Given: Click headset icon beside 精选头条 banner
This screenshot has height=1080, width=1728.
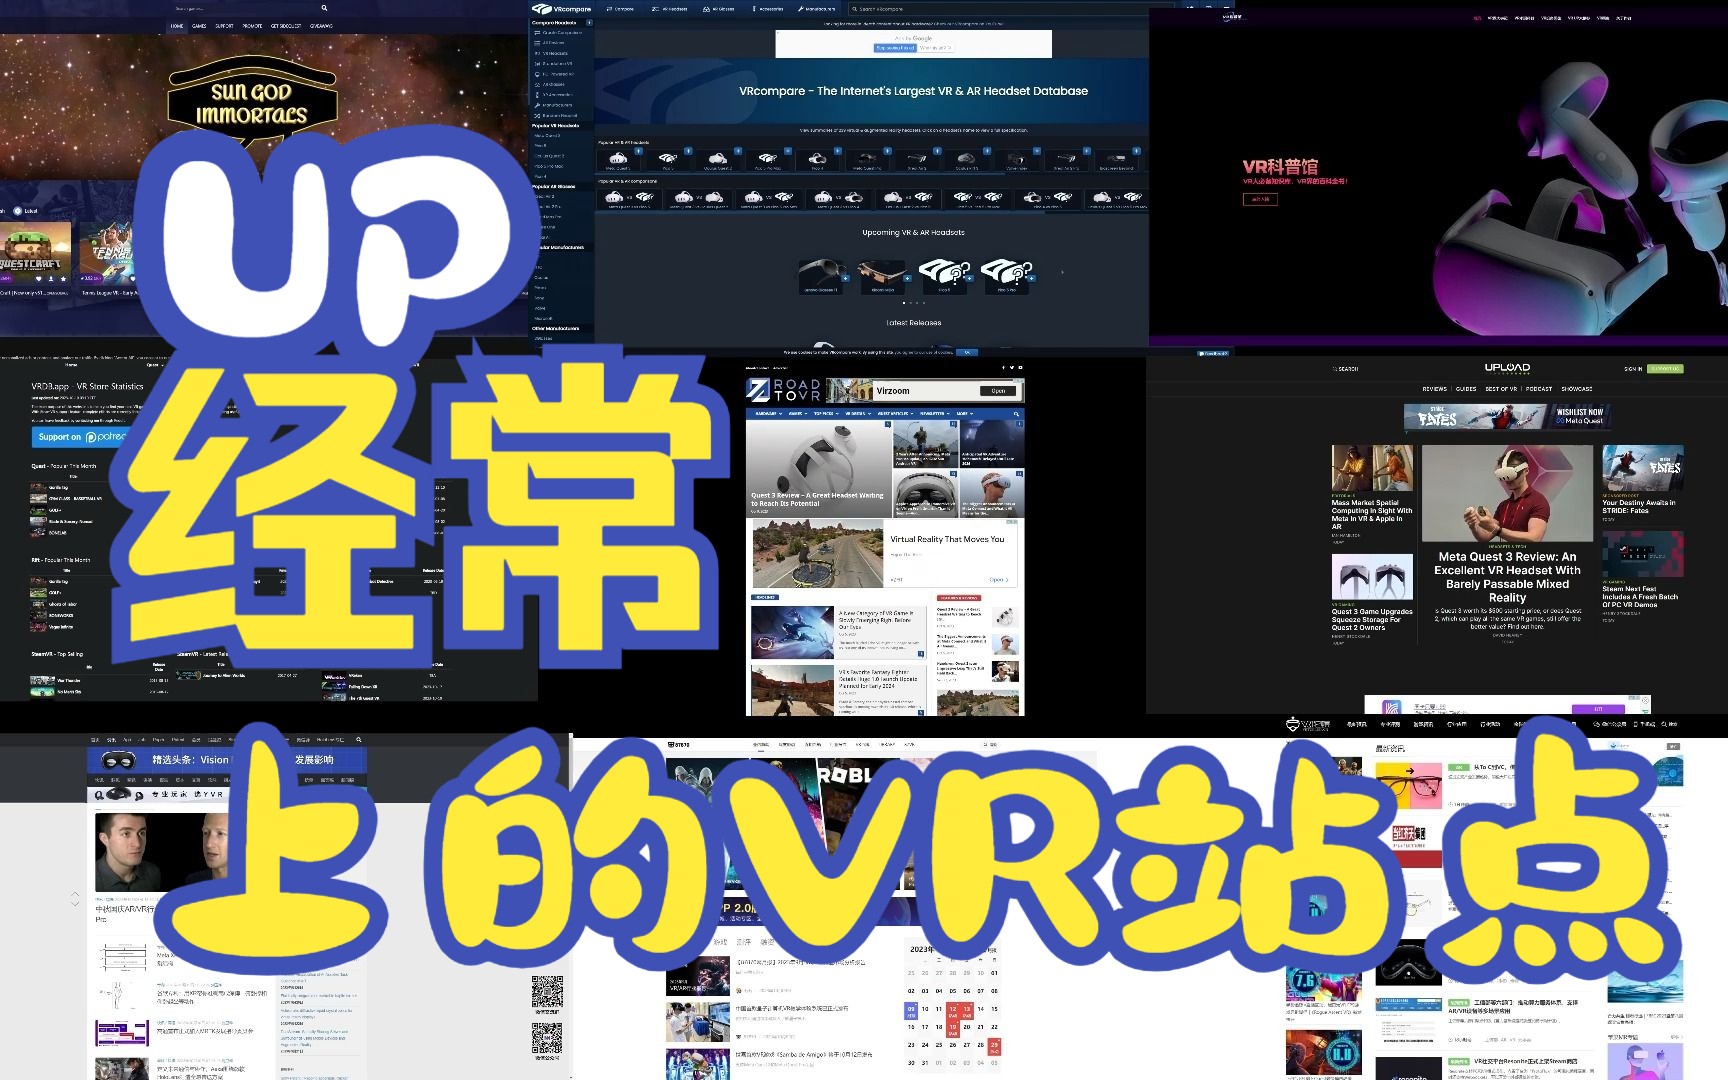Looking at the screenshot, I should 119,760.
